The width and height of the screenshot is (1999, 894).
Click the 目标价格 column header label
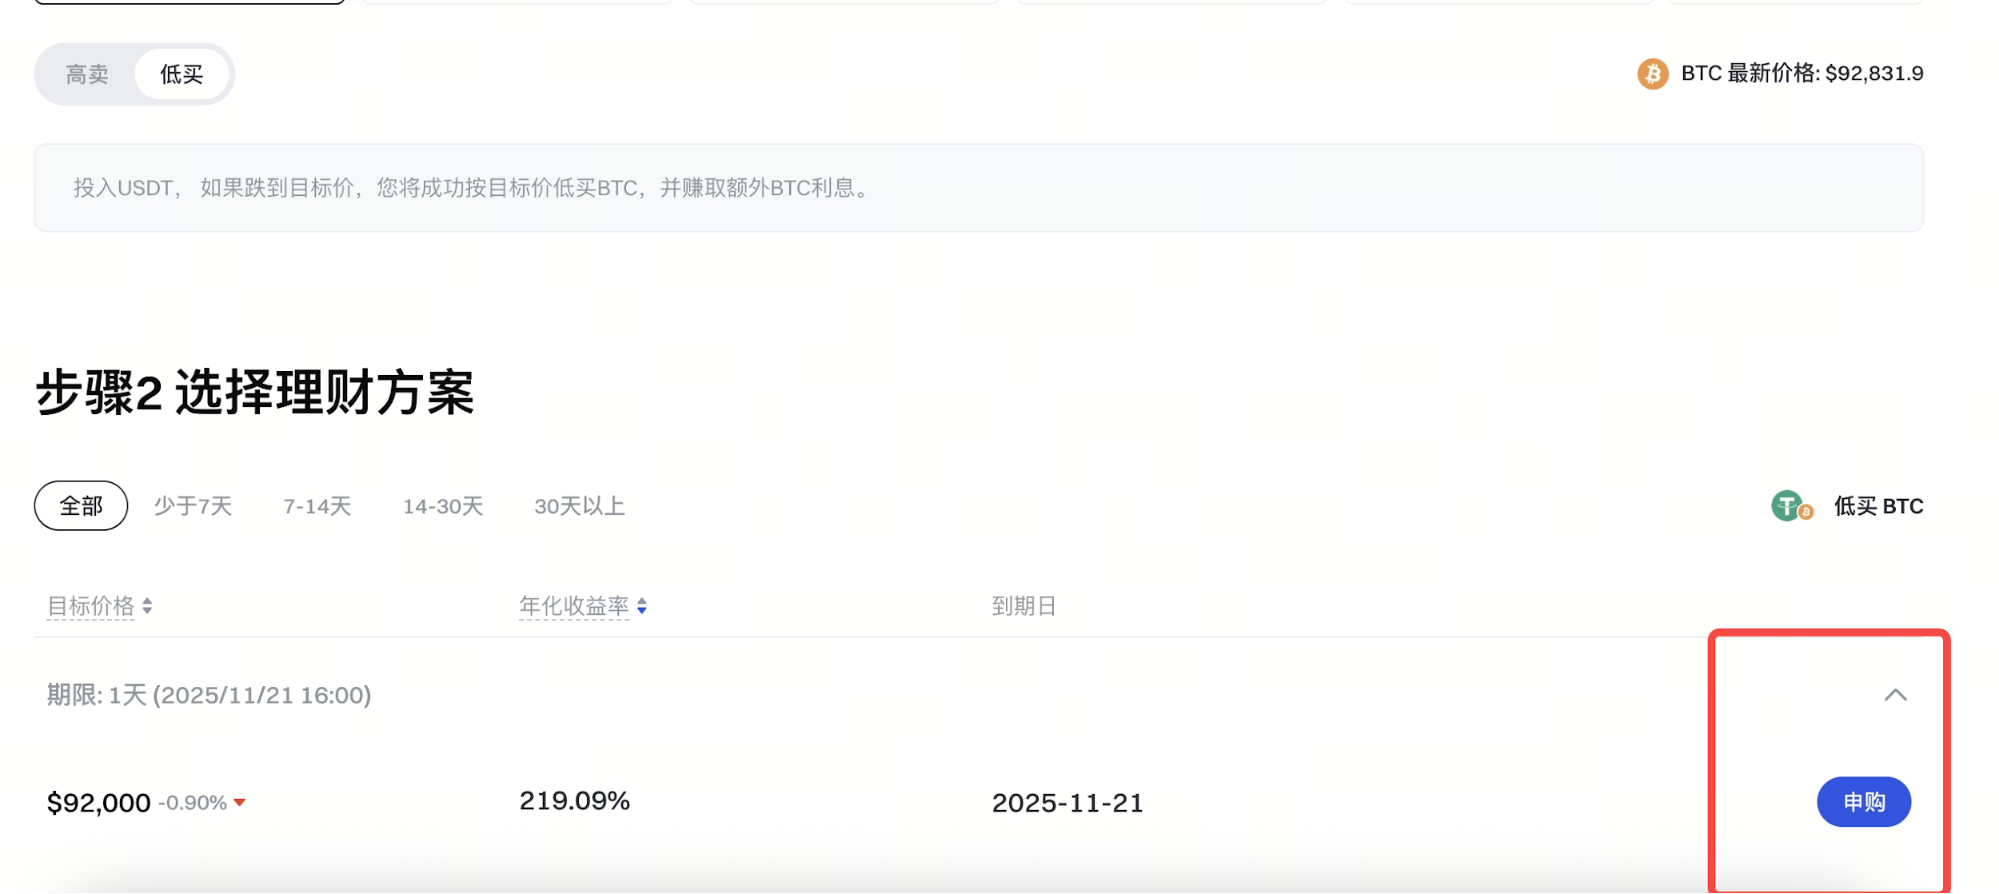[91, 606]
